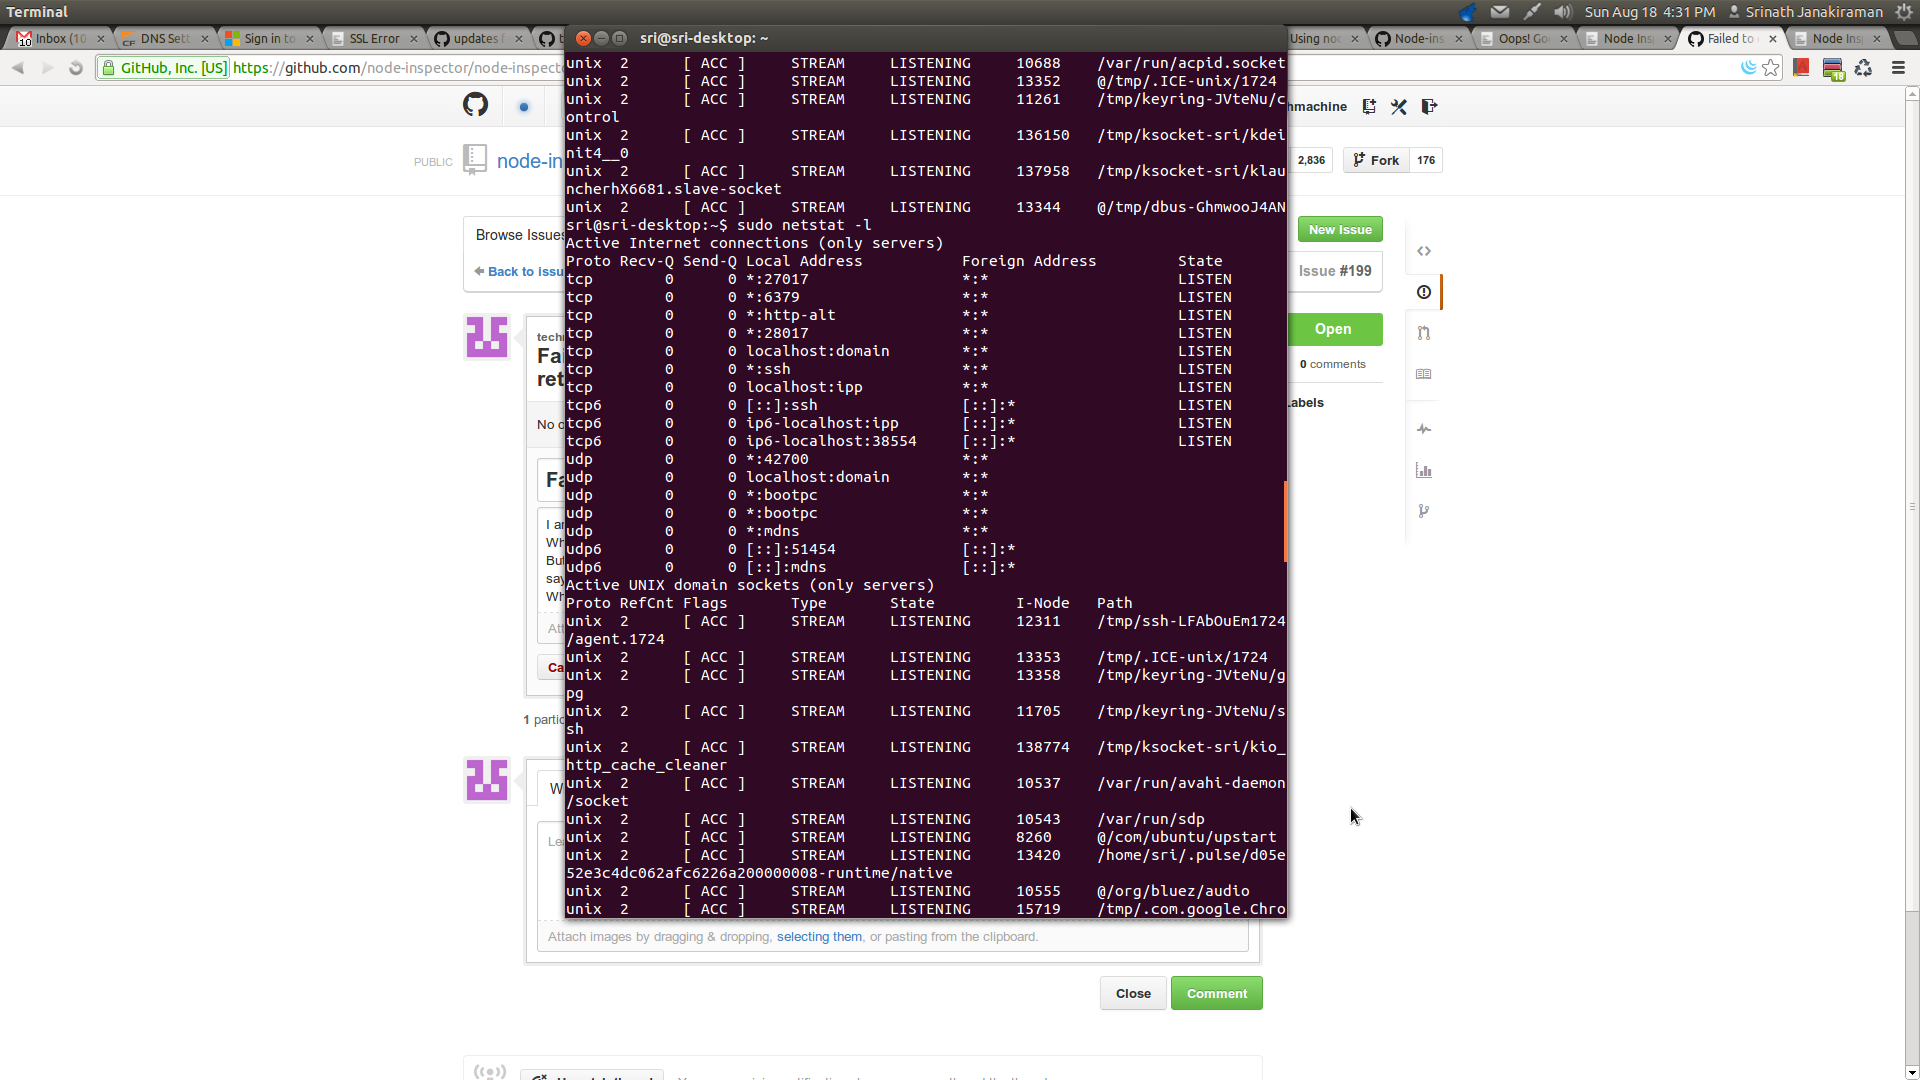The width and height of the screenshot is (1920, 1080).
Task: Open the sound volume indicator
Action: (x=1563, y=12)
